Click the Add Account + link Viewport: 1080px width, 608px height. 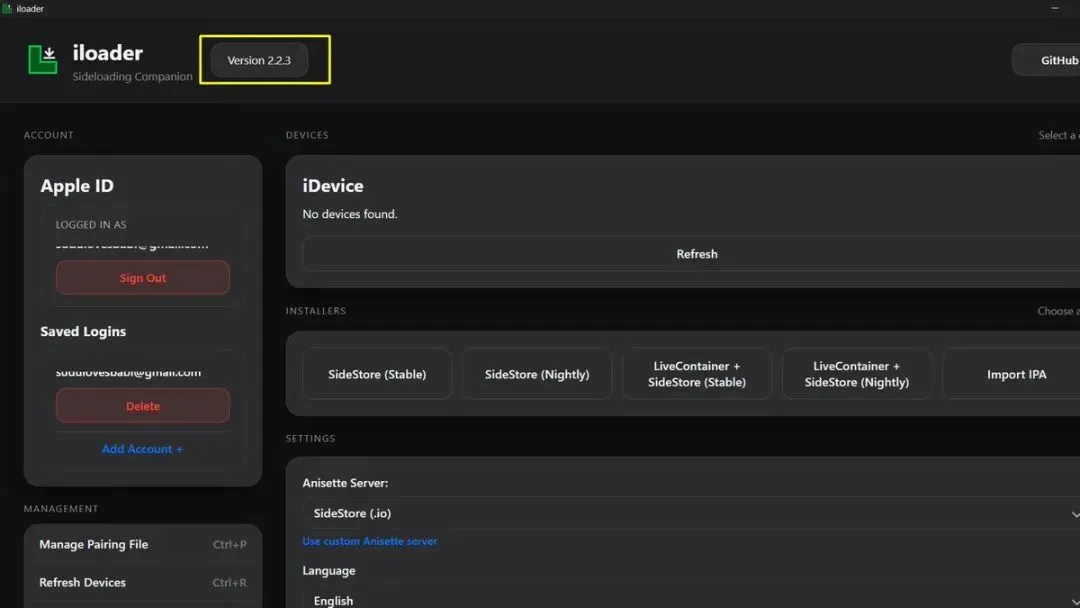(x=143, y=449)
